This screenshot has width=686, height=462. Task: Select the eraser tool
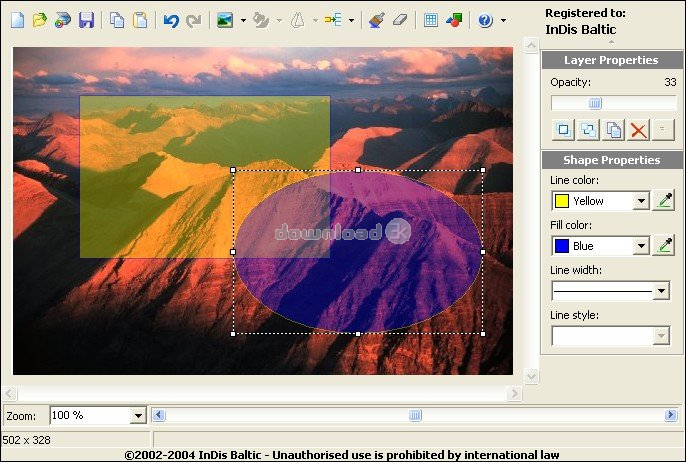tap(400, 20)
